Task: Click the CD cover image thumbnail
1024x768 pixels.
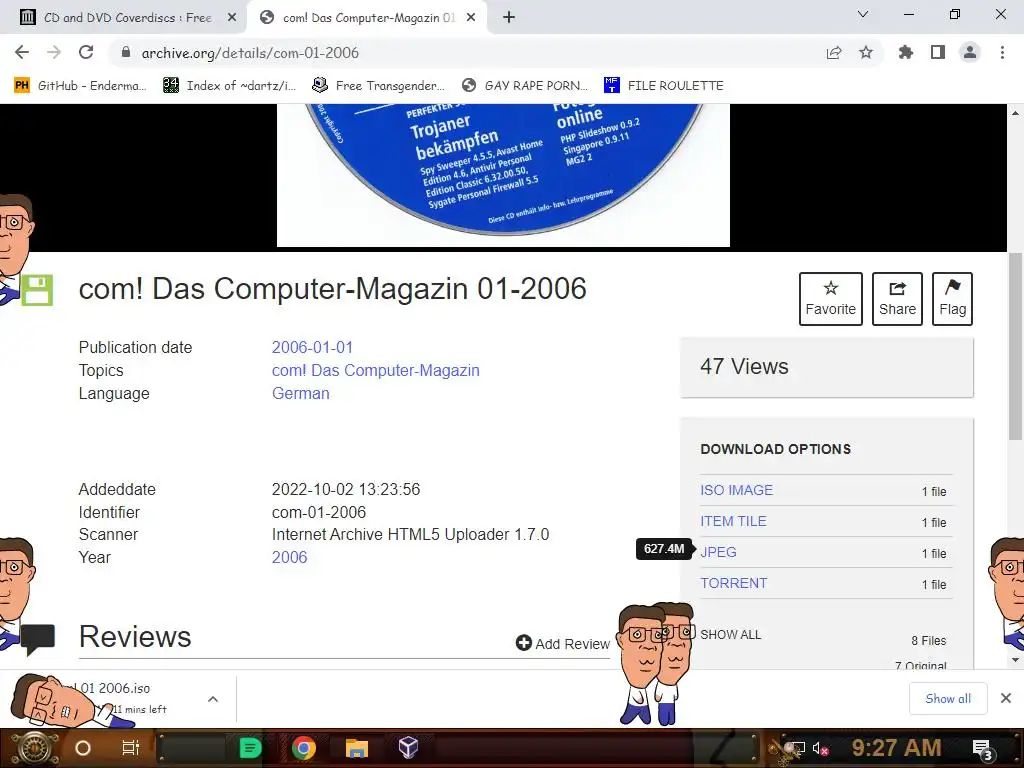Action: tap(503, 175)
